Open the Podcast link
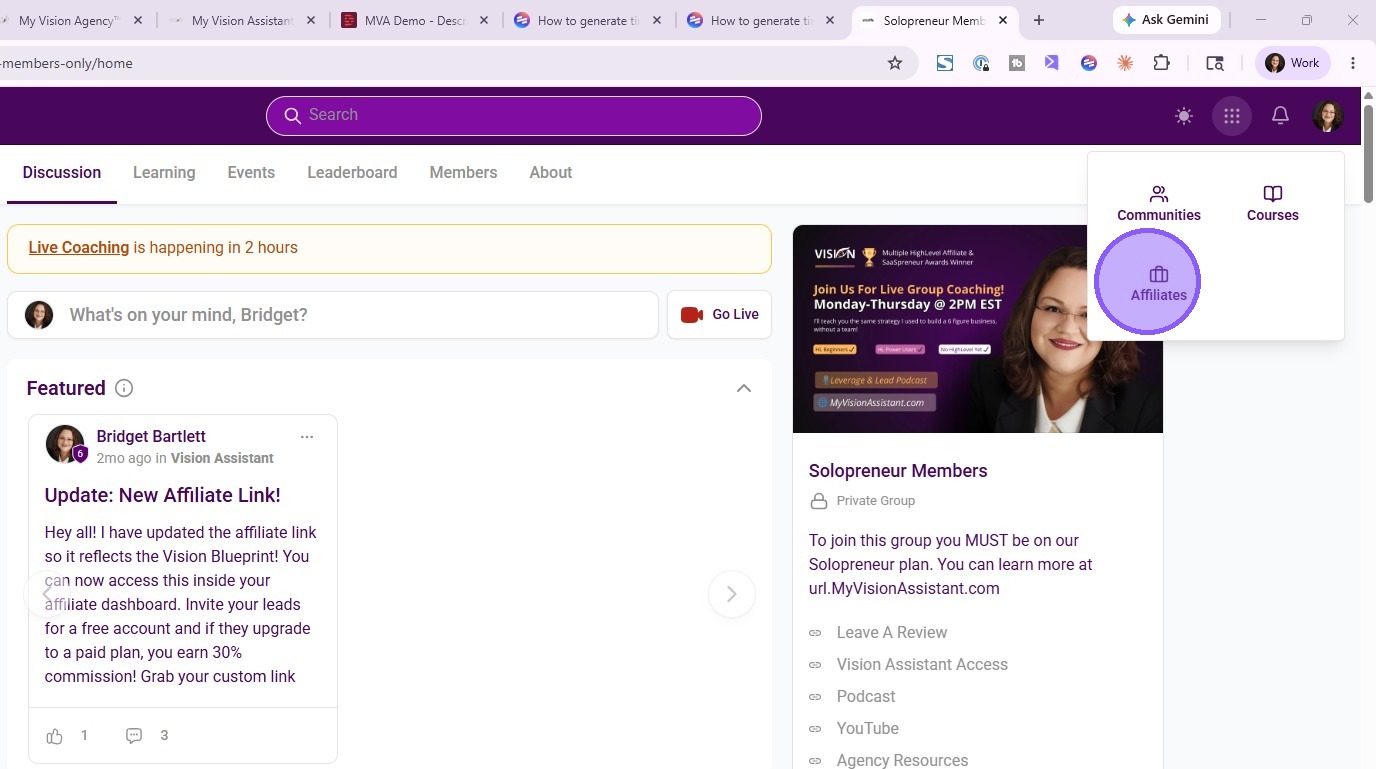The height and width of the screenshot is (769, 1376). [866, 696]
